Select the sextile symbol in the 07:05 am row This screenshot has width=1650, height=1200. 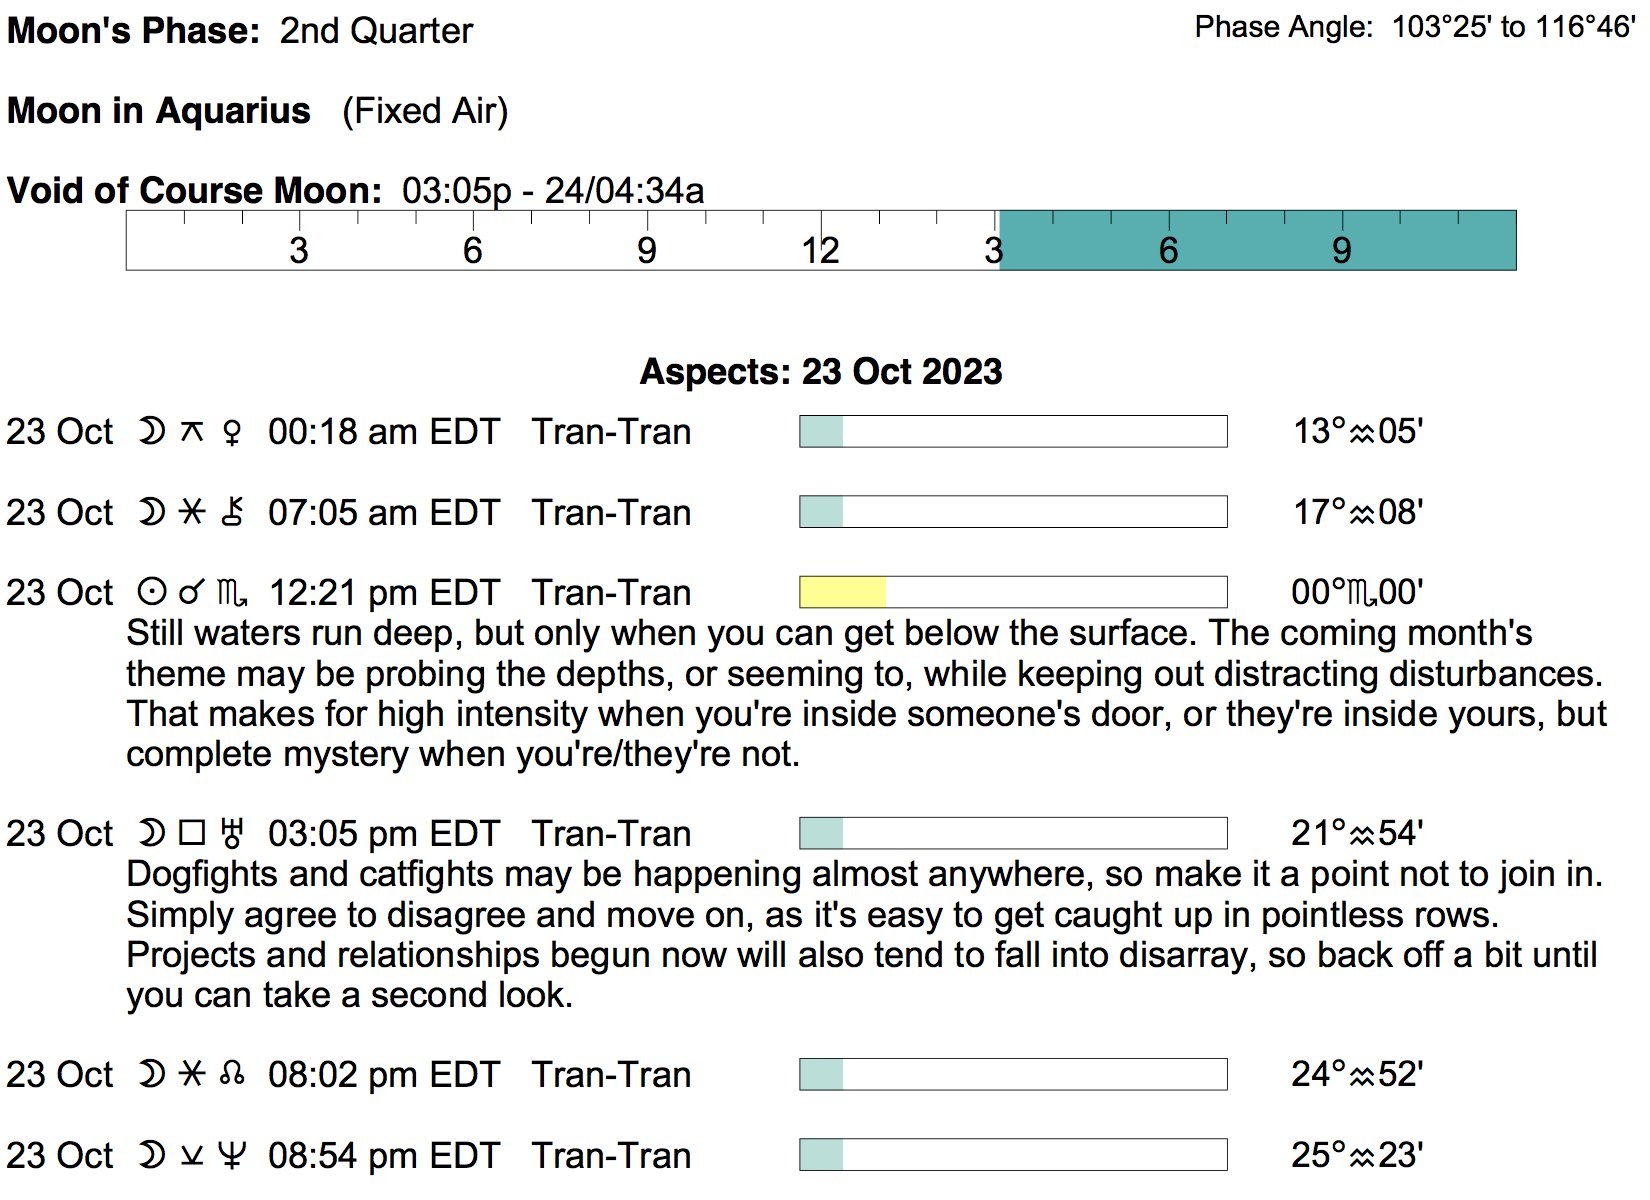point(192,512)
